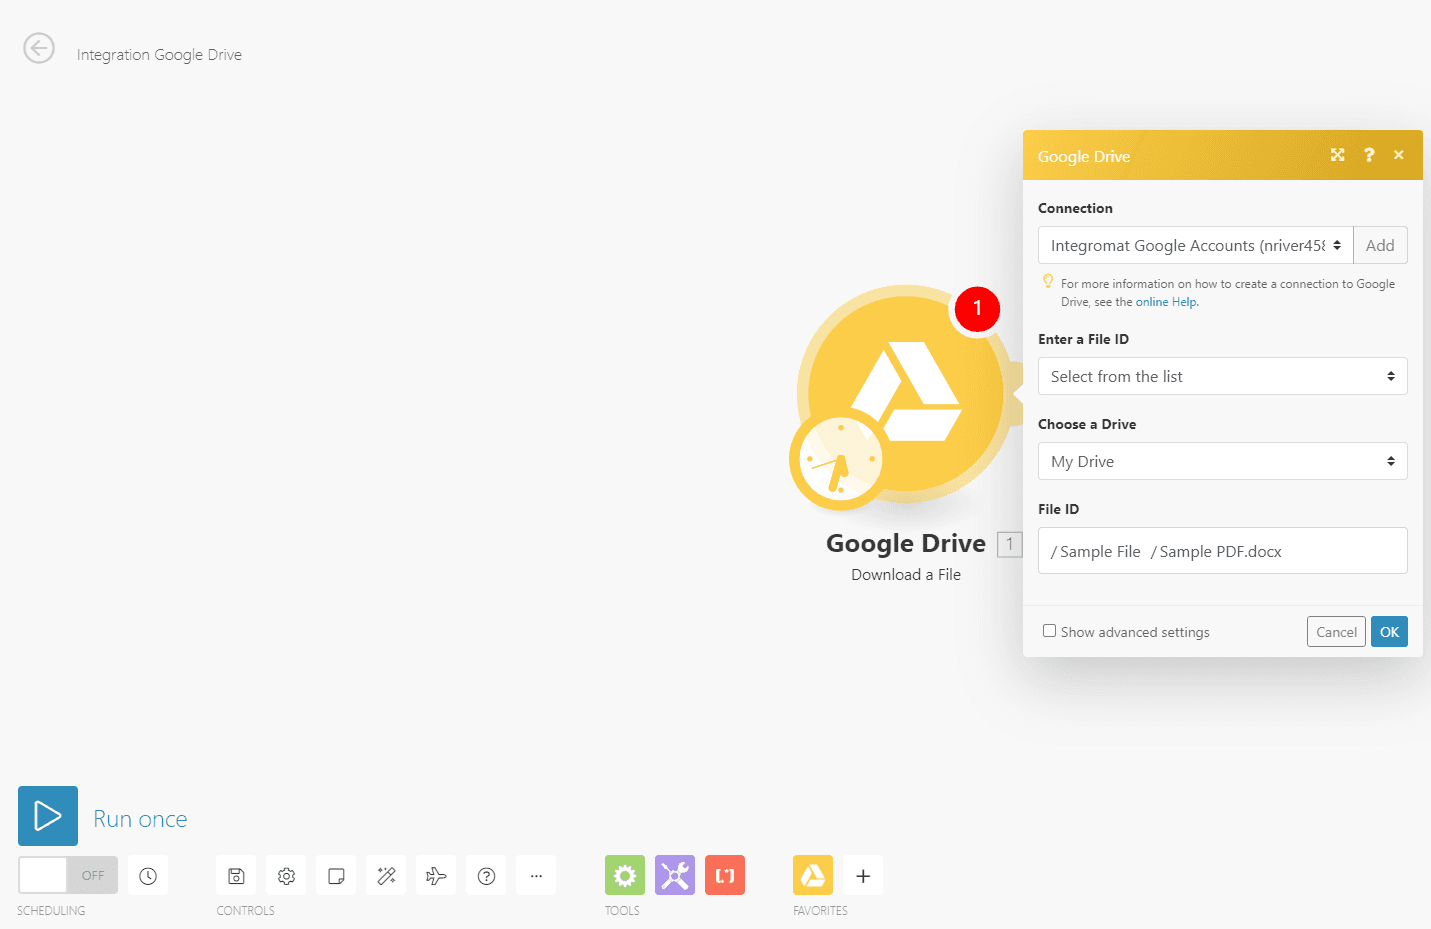Enable Show advanced settings checkbox
The height and width of the screenshot is (929, 1431).
point(1049,631)
